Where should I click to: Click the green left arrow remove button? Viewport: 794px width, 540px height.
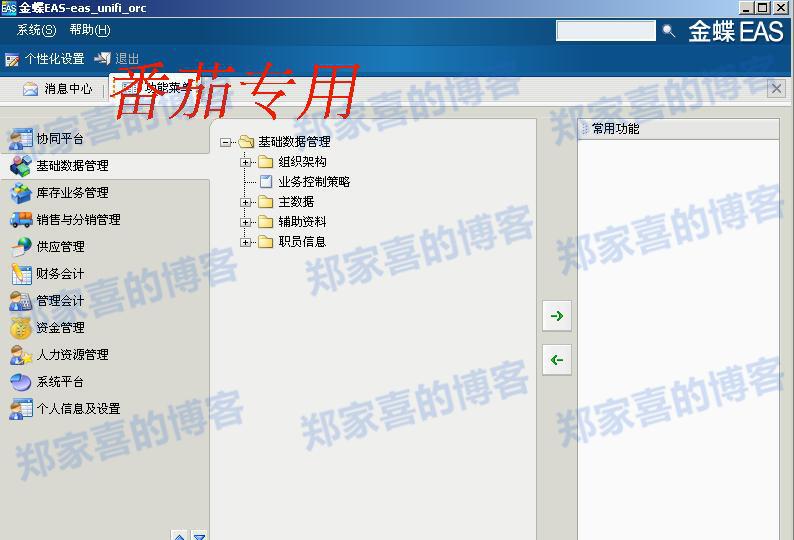pos(557,360)
